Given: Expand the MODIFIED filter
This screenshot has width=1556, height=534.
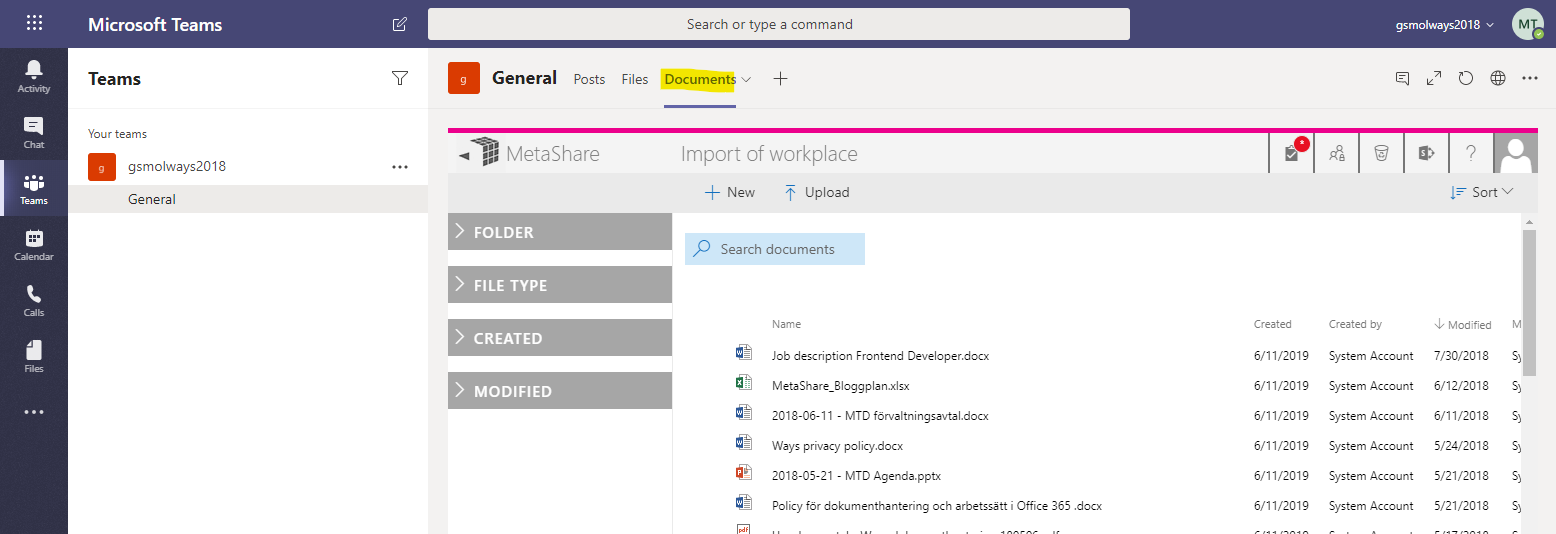Looking at the screenshot, I should [560, 391].
